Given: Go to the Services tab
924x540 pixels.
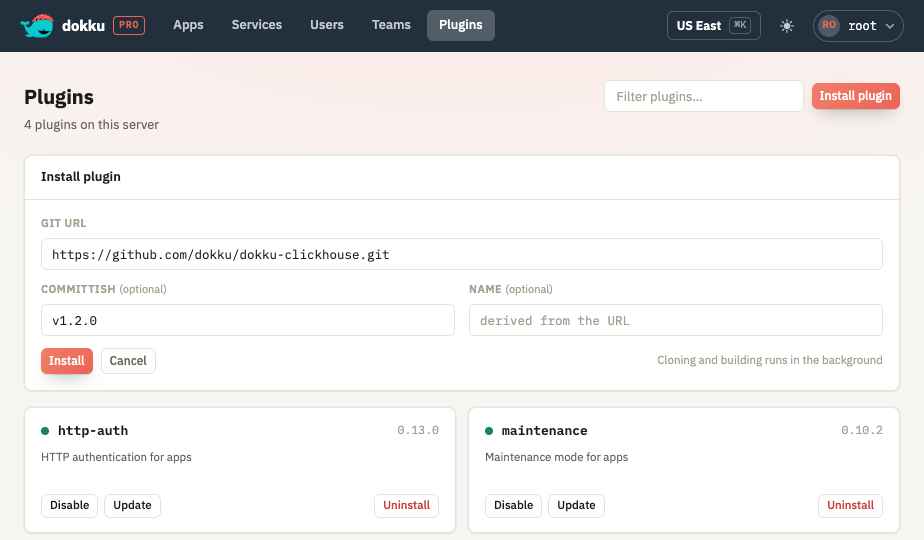Looking at the screenshot, I should pos(256,25).
